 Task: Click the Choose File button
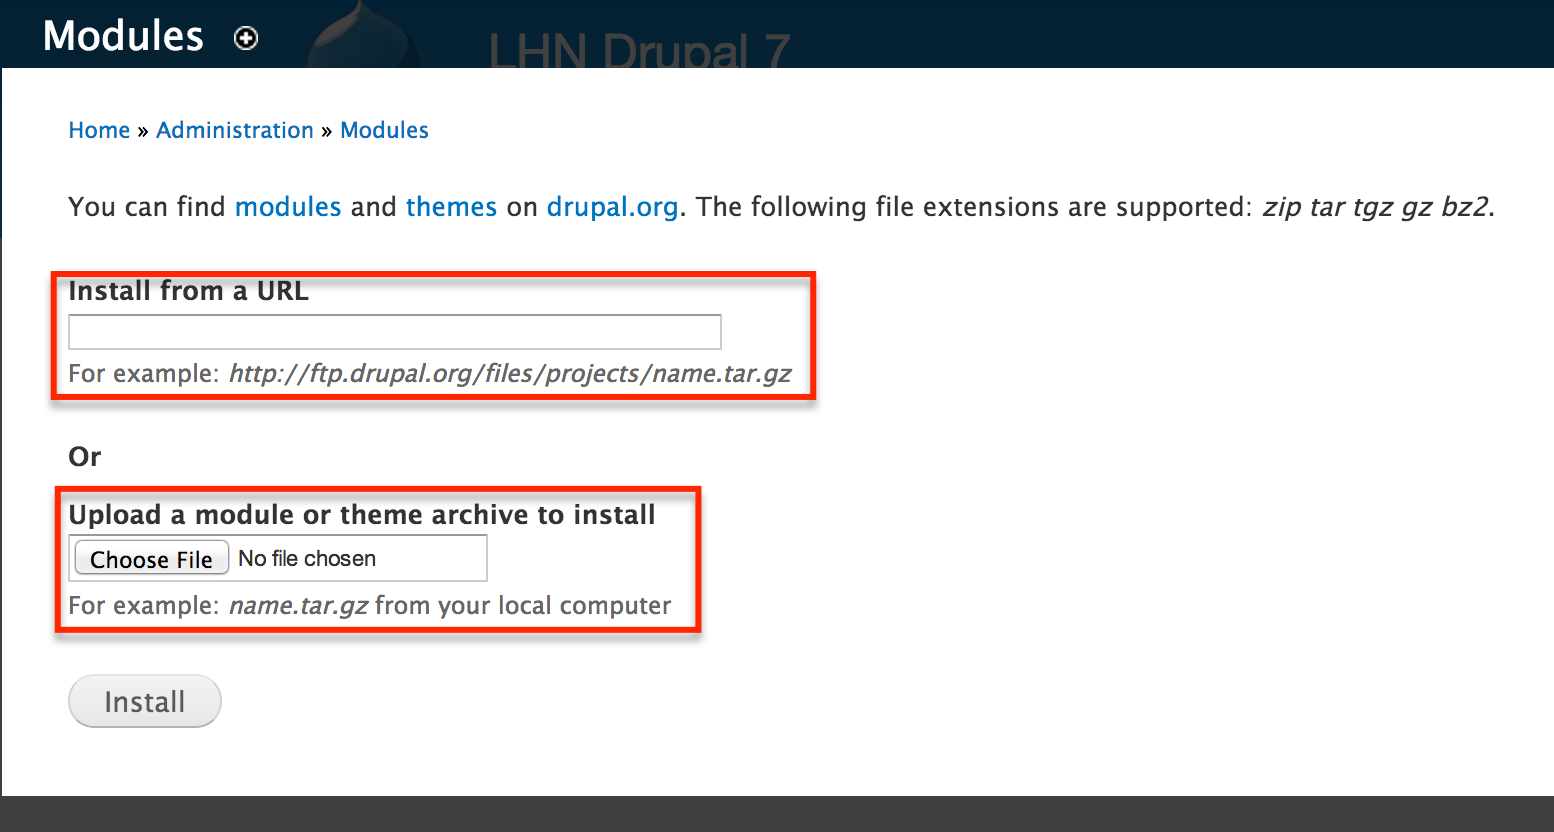(x=152, y=559)
